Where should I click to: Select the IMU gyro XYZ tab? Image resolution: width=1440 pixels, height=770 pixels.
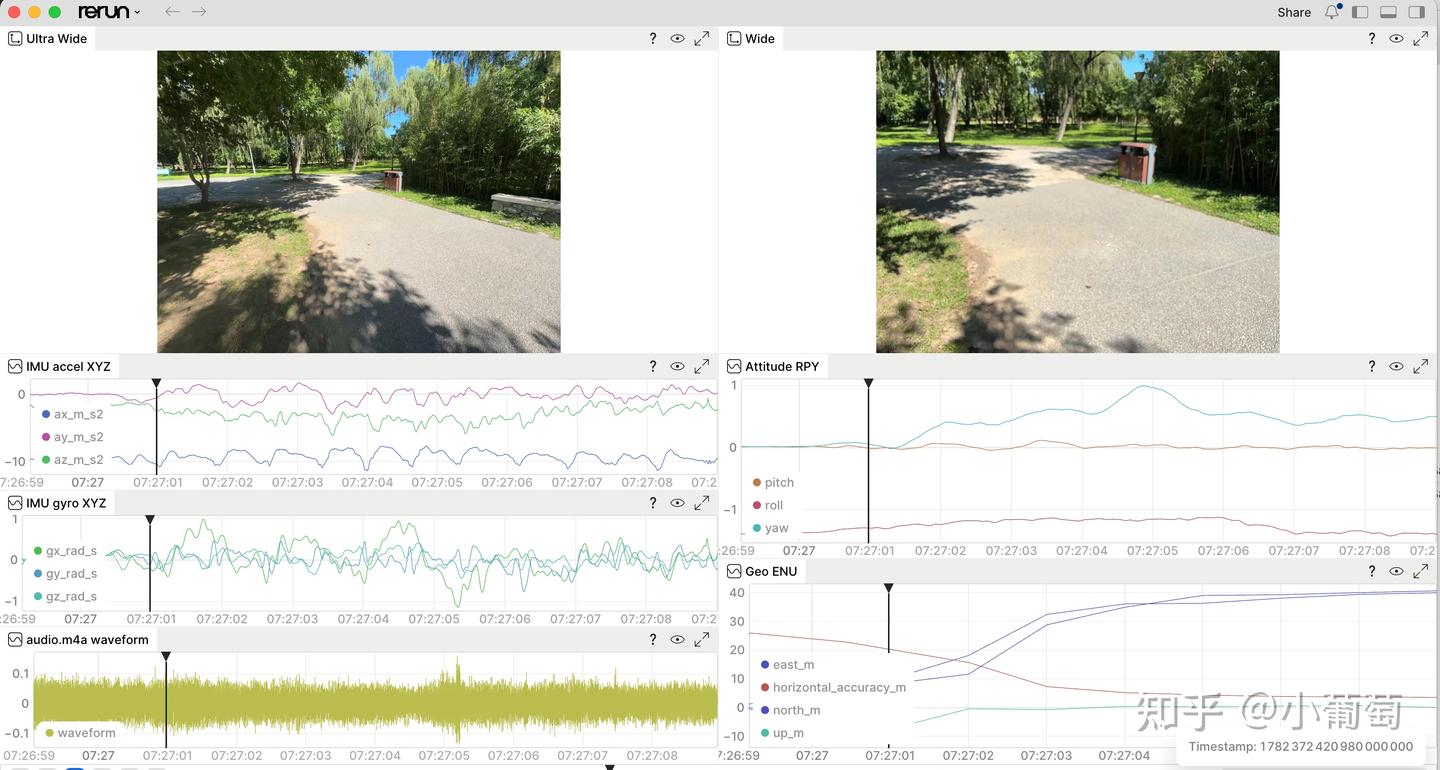click(x=57, y=503)
